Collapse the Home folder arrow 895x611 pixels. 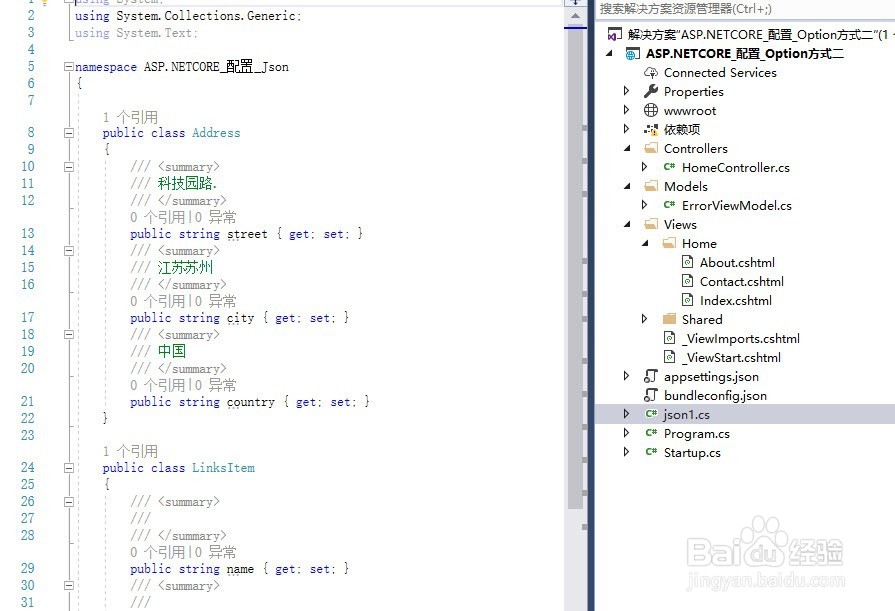tap(646, 243)
